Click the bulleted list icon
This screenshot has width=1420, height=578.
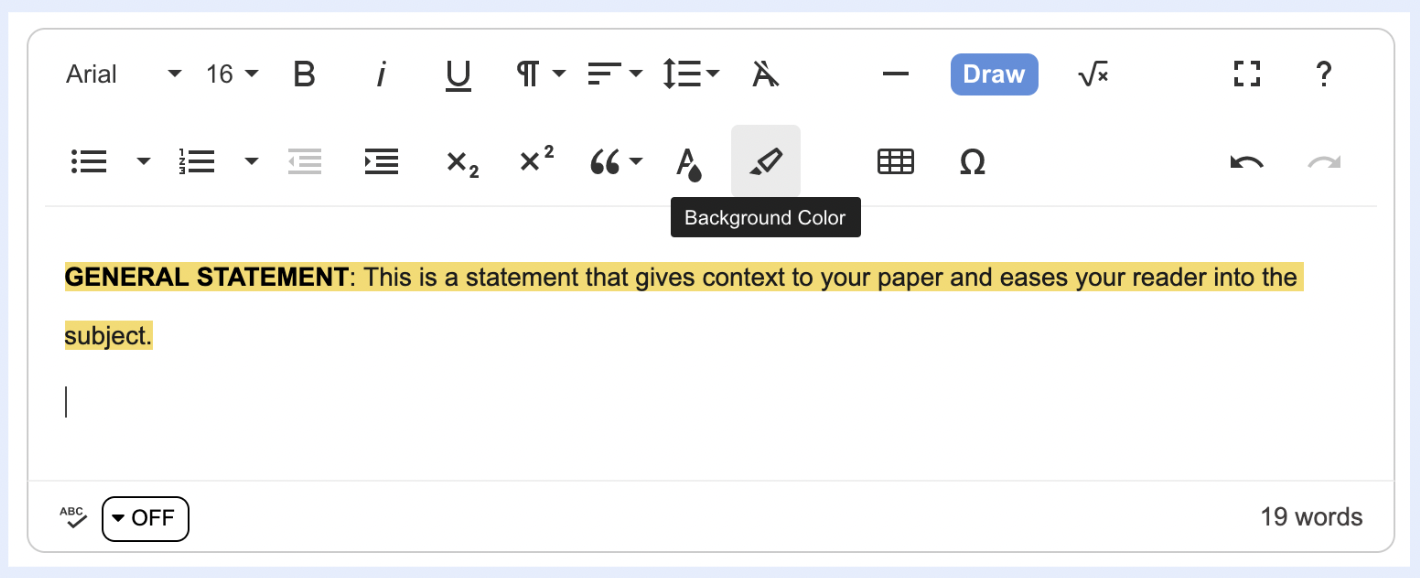pyautogui.click(x=89, y=161)
